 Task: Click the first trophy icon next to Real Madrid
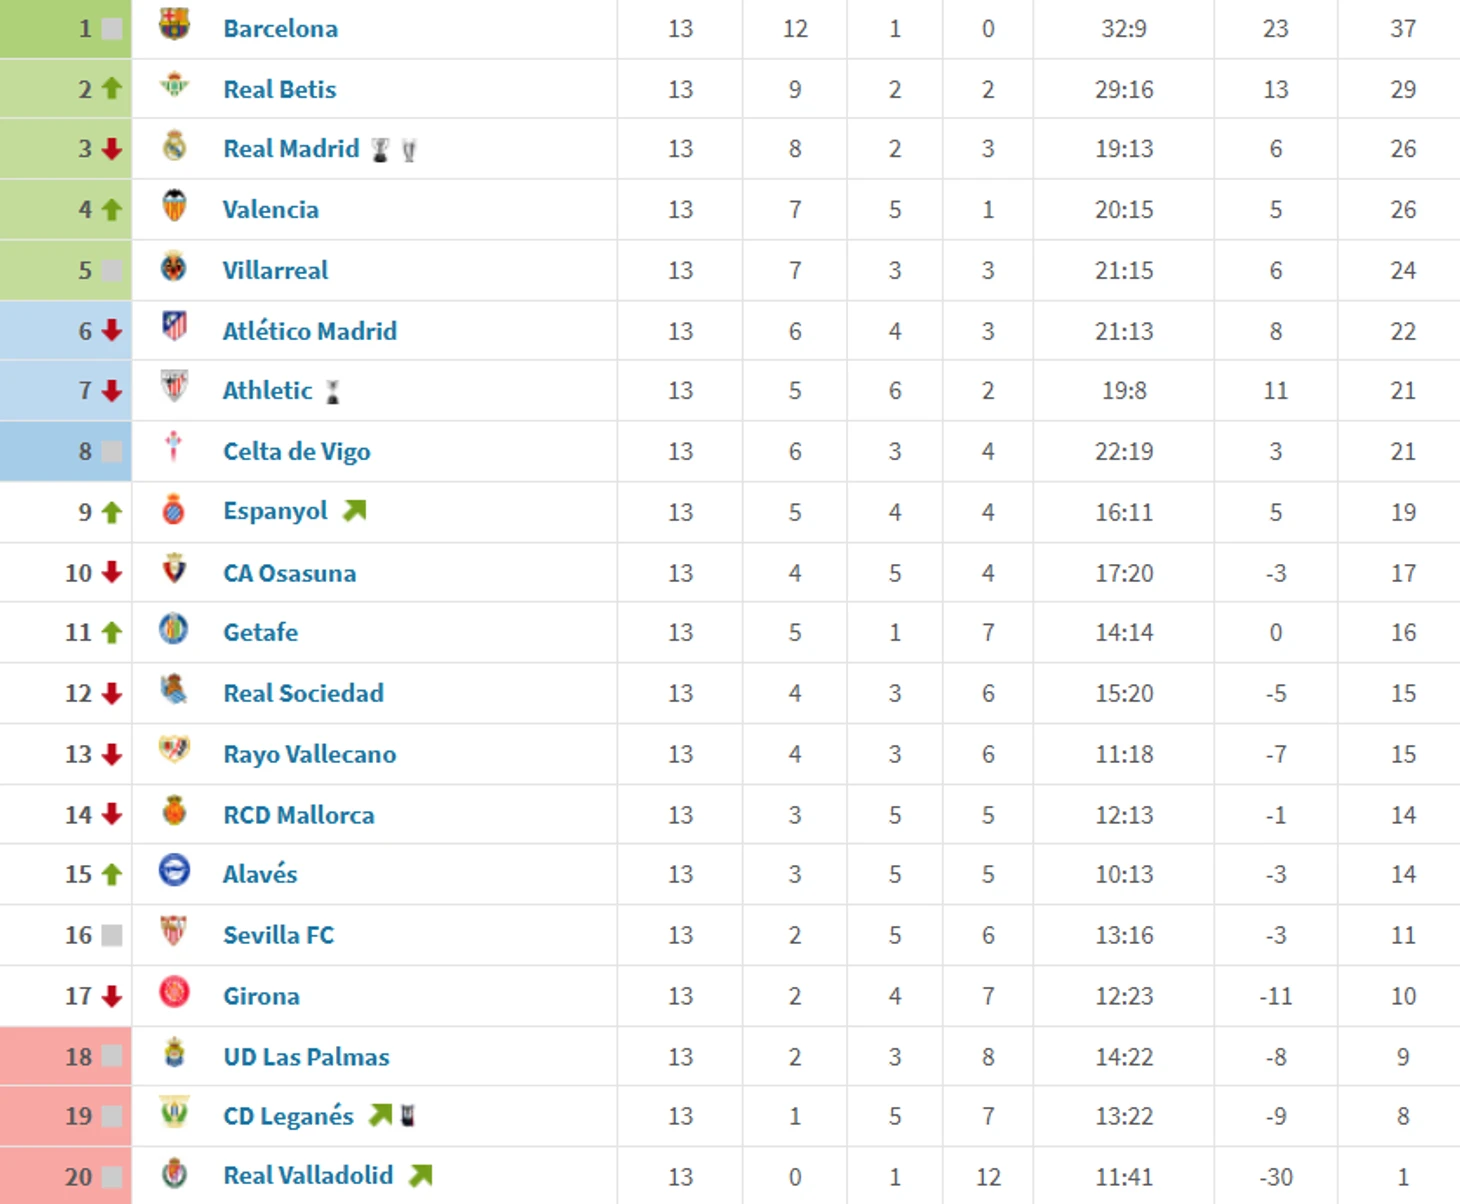[x=380, y=150]
